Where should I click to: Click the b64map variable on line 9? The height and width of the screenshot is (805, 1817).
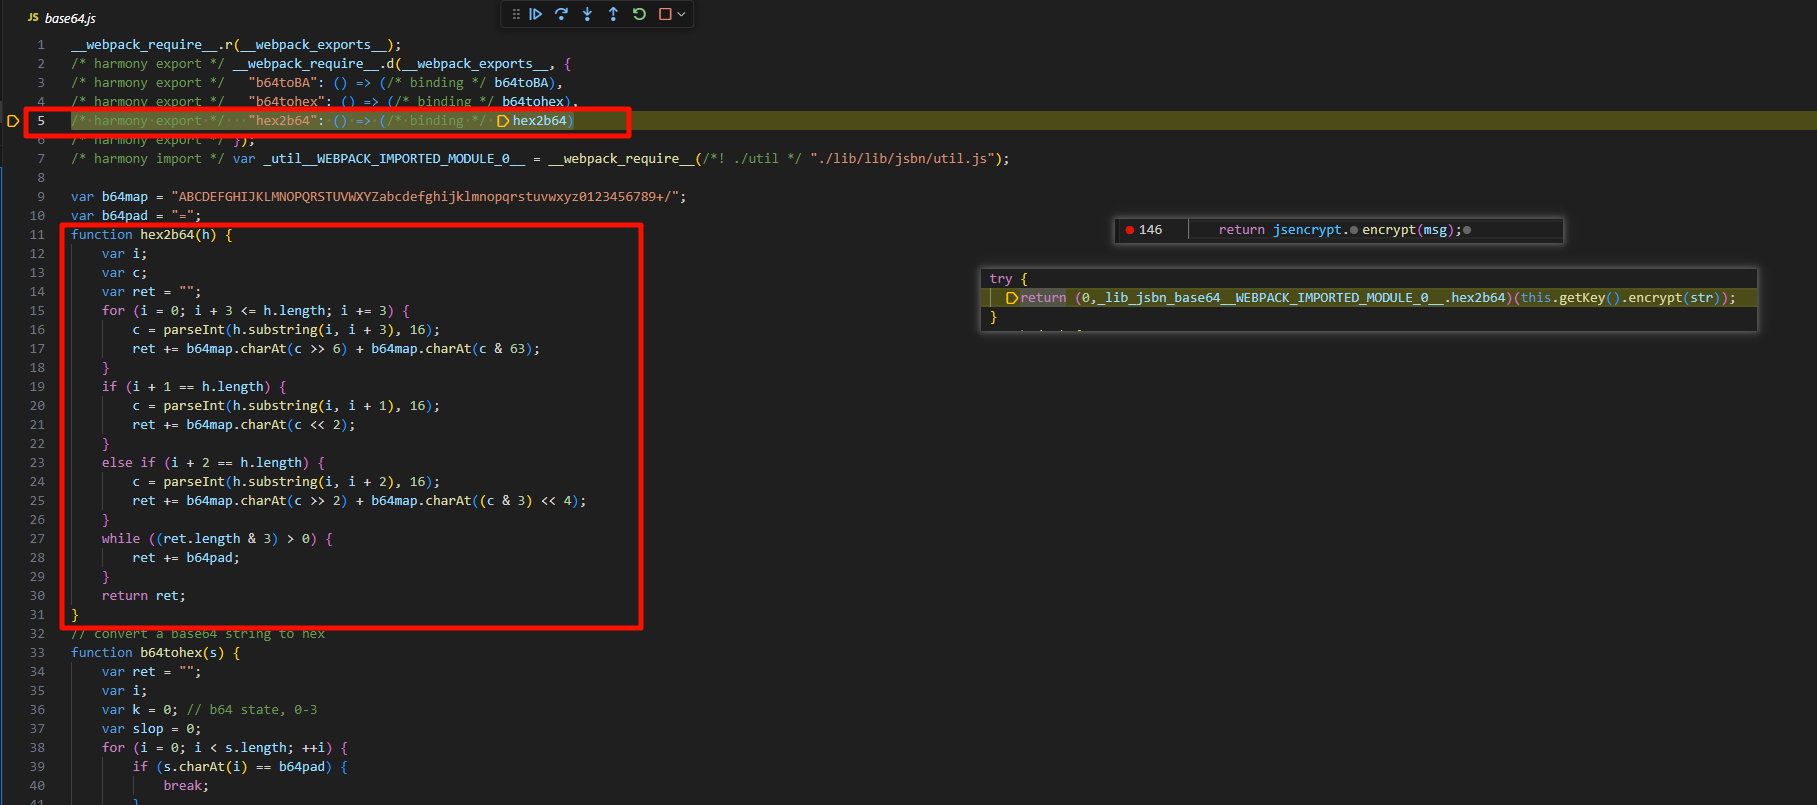click(x=124, y=197)
